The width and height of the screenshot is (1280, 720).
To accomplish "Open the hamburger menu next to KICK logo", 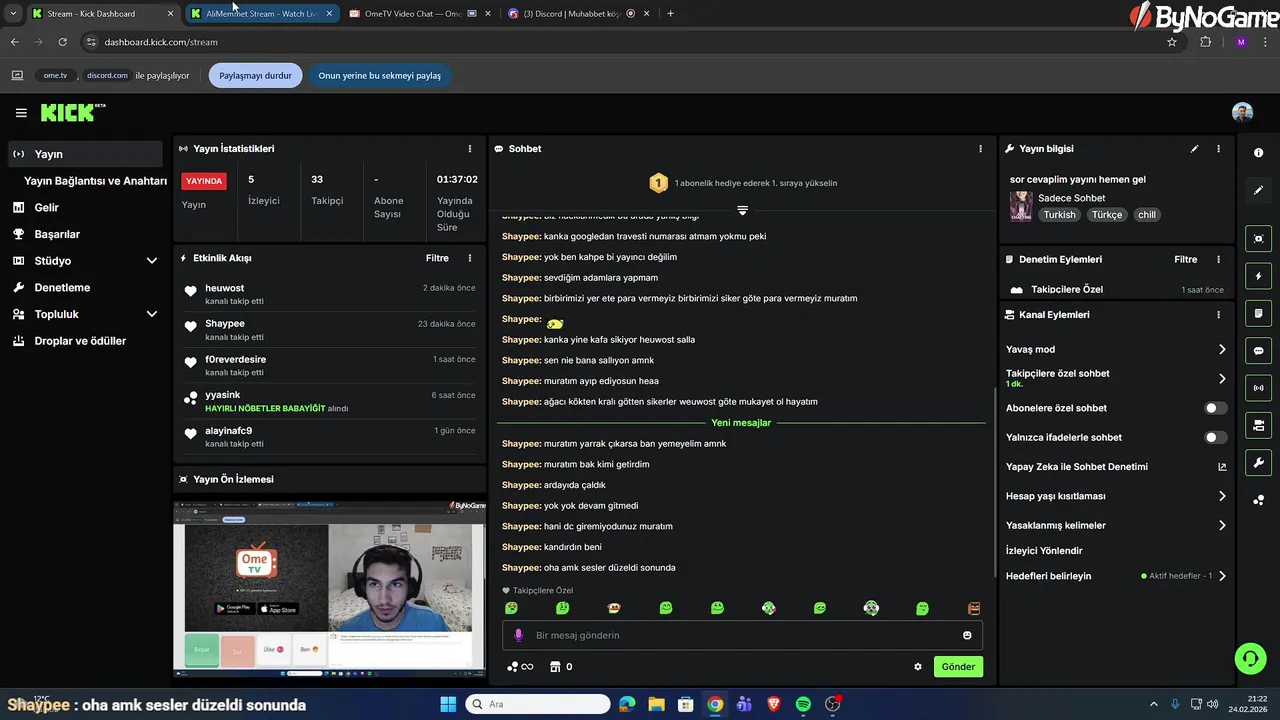I will tap(21, 113).
